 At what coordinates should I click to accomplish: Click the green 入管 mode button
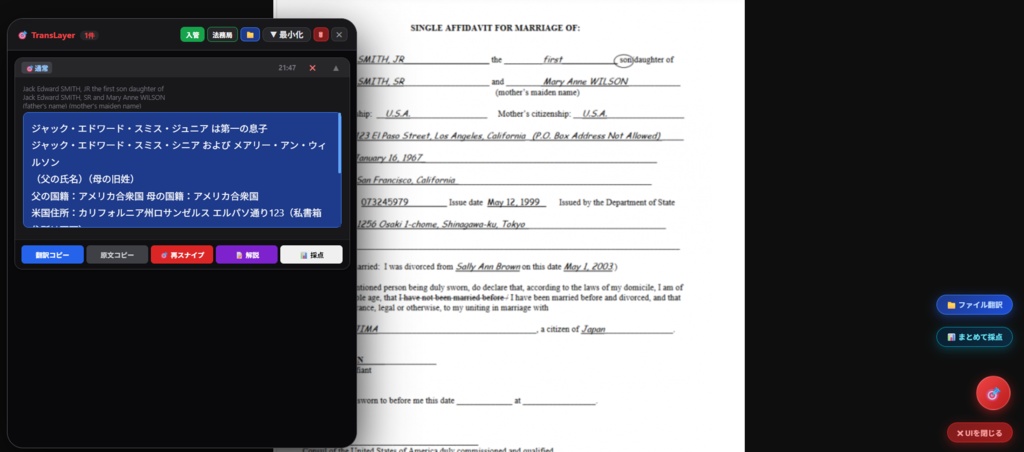click(192, 35)
